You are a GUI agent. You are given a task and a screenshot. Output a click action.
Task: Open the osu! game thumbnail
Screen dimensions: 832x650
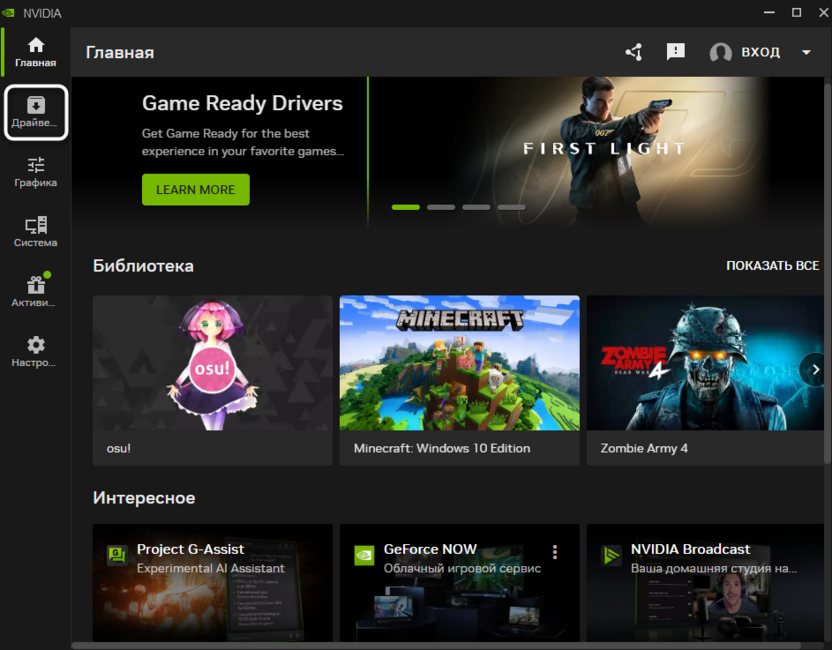coord(213,363)
